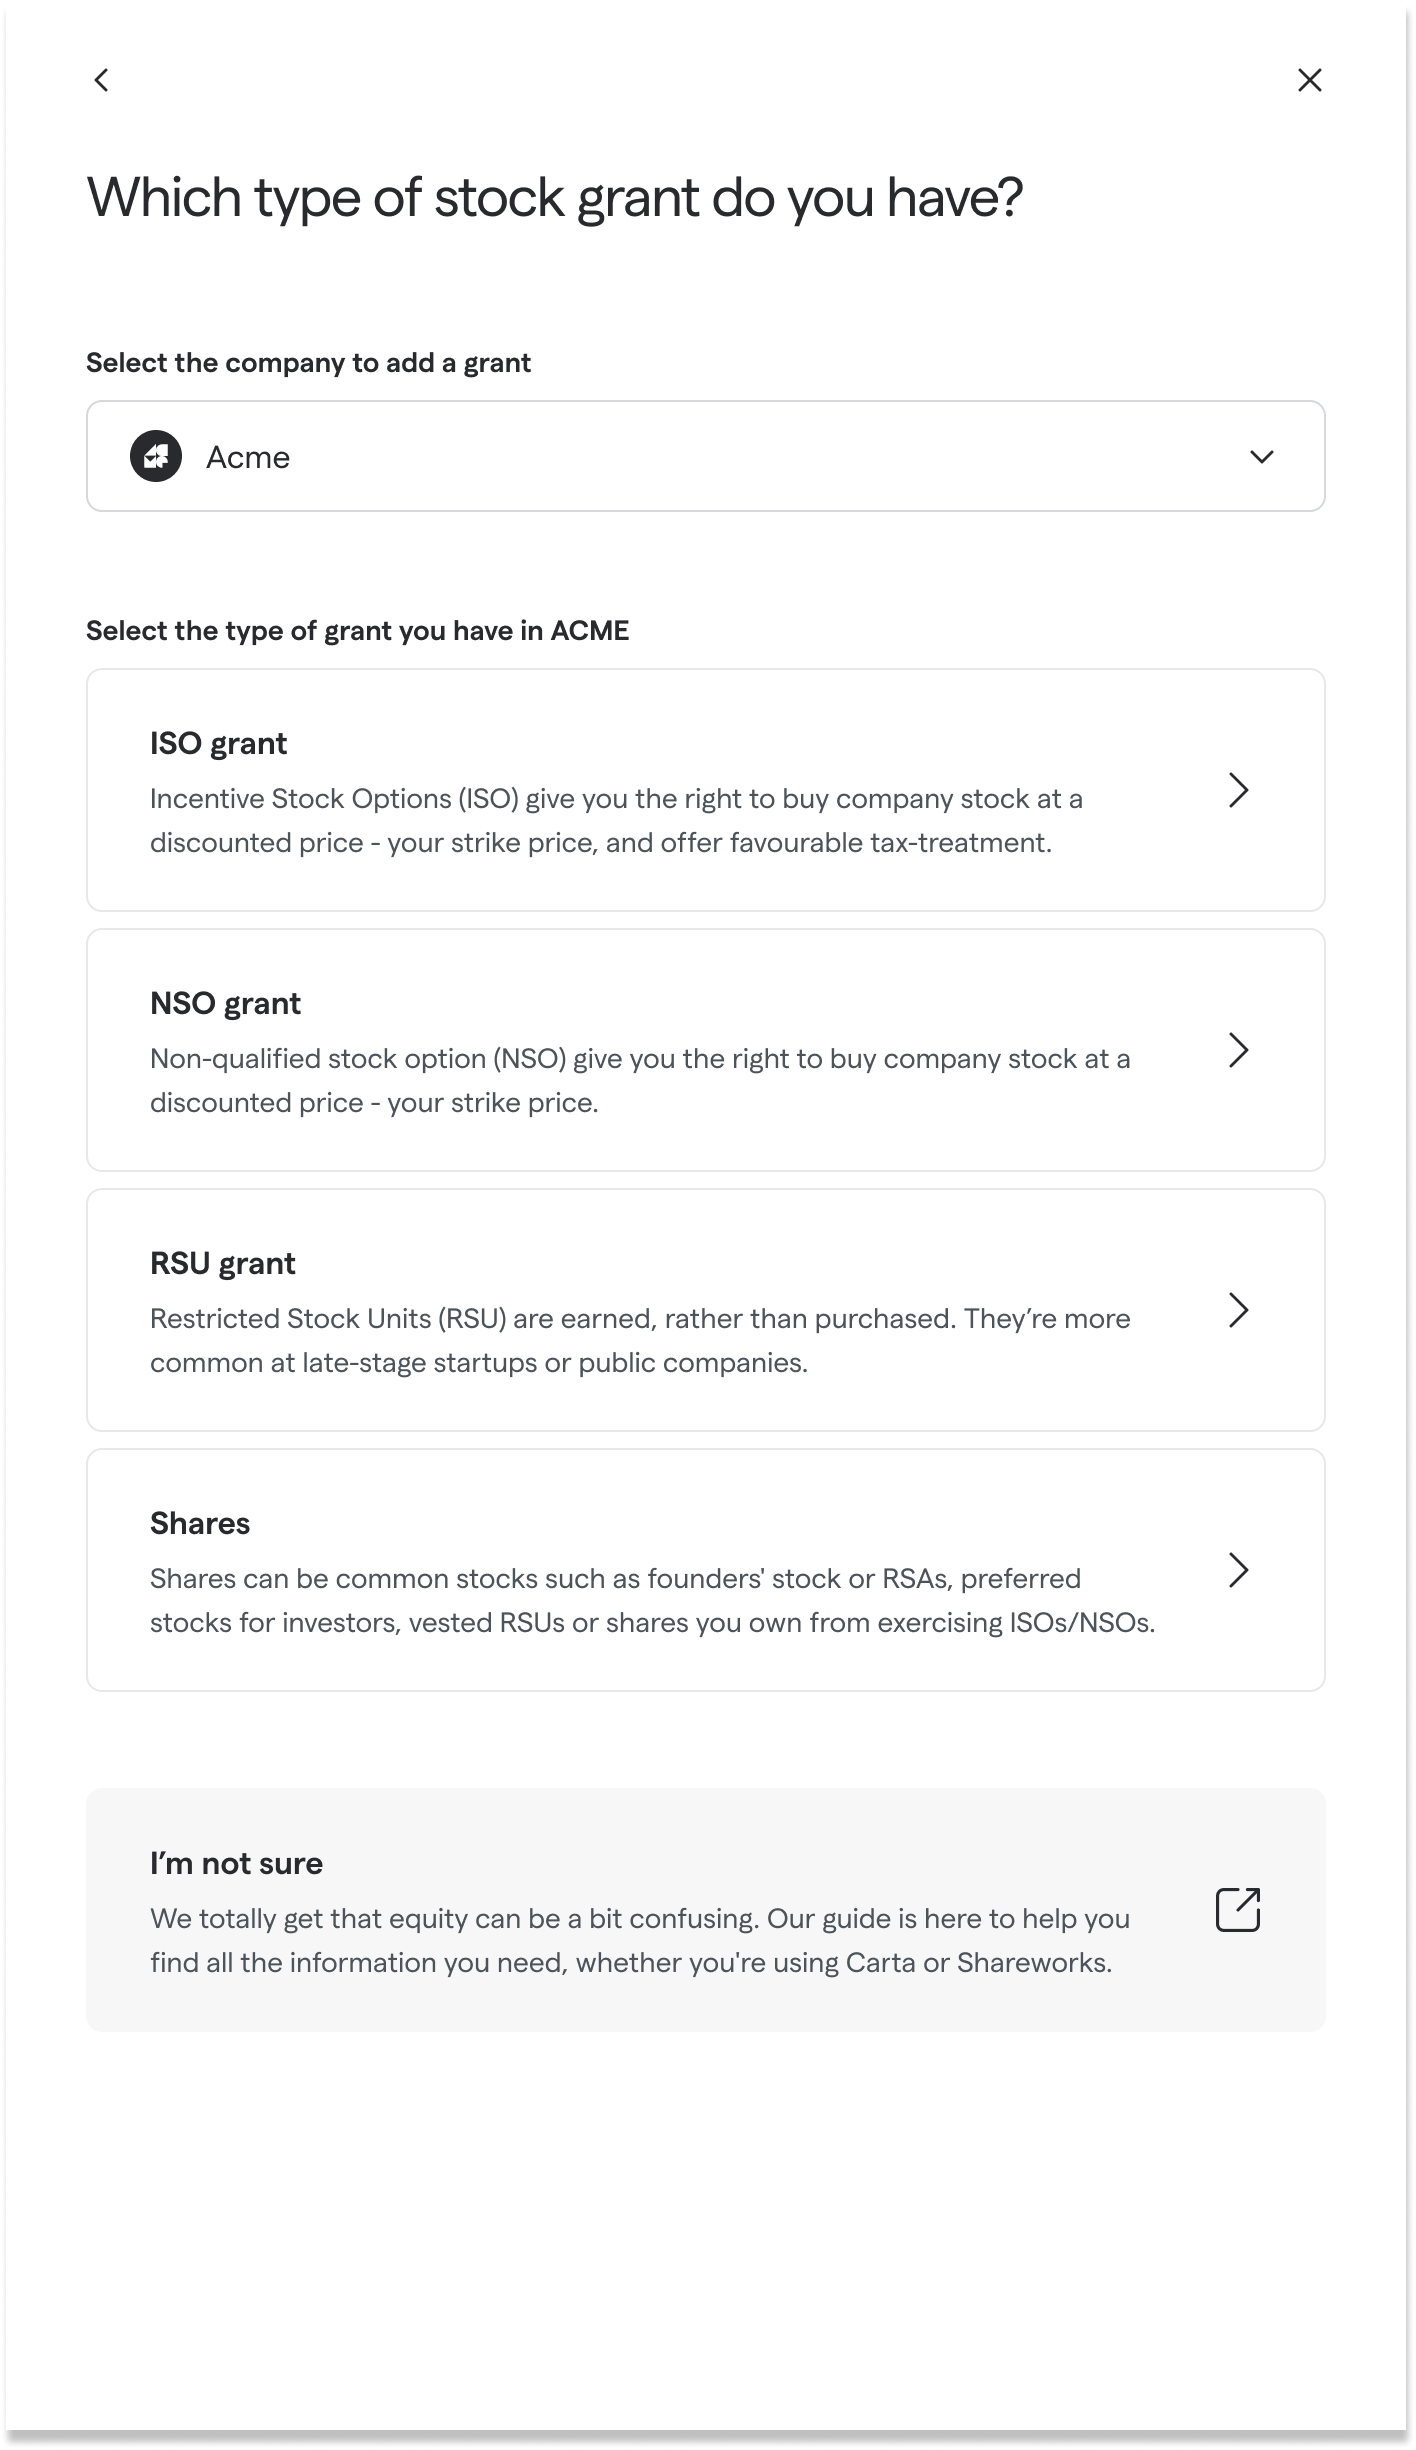The width and height of the screenshot is (1416, 2450).
Task: Click the Shares common stocks description
Action: coord(652,1601)
